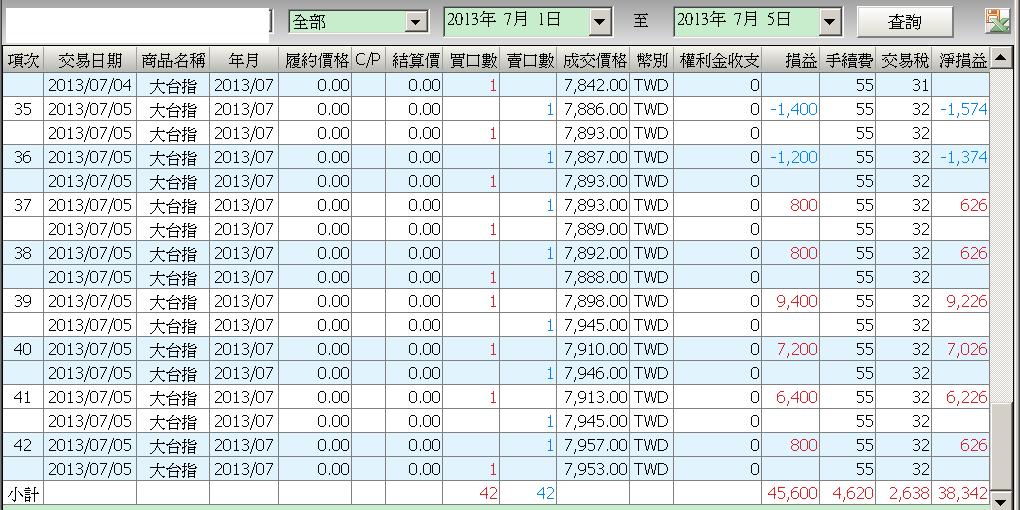Click the subtotal net profit 38,342
1020x510 pixels.
tap(963, 494)
